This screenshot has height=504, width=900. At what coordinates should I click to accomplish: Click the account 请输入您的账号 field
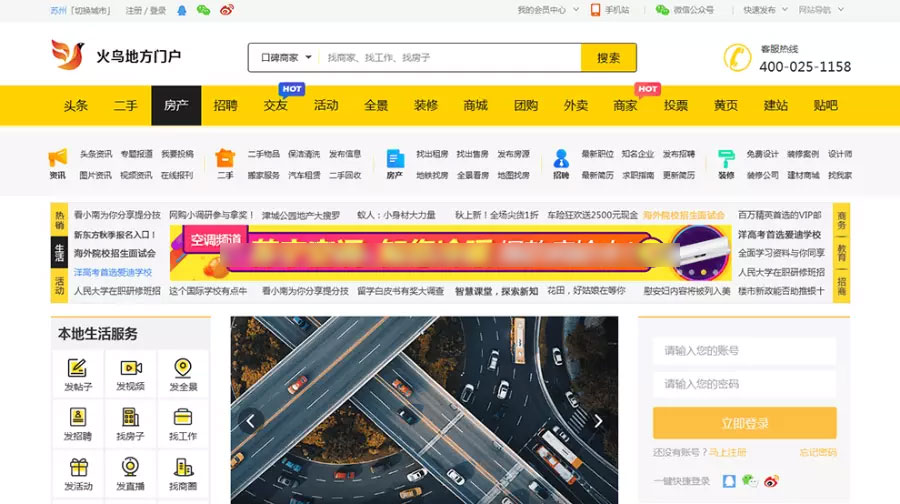point(744,350)
